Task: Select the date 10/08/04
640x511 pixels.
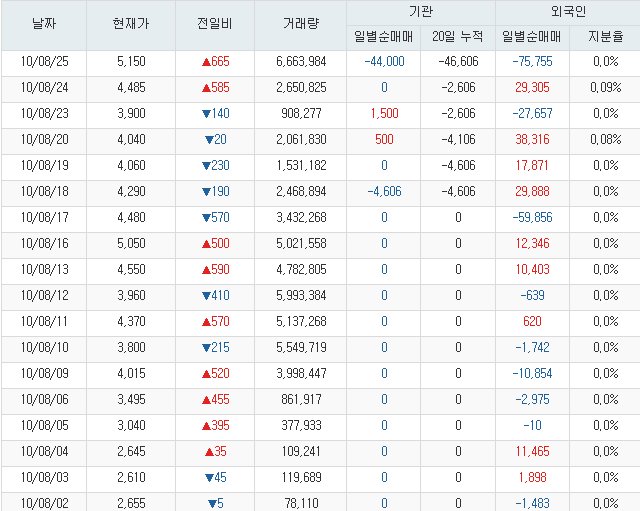Action: 44,452
